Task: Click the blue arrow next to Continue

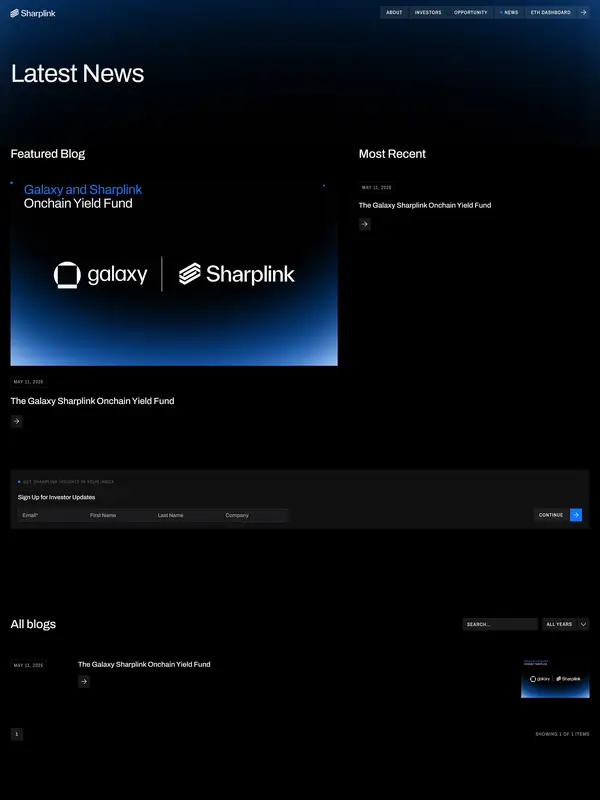Action: point(576,515)
